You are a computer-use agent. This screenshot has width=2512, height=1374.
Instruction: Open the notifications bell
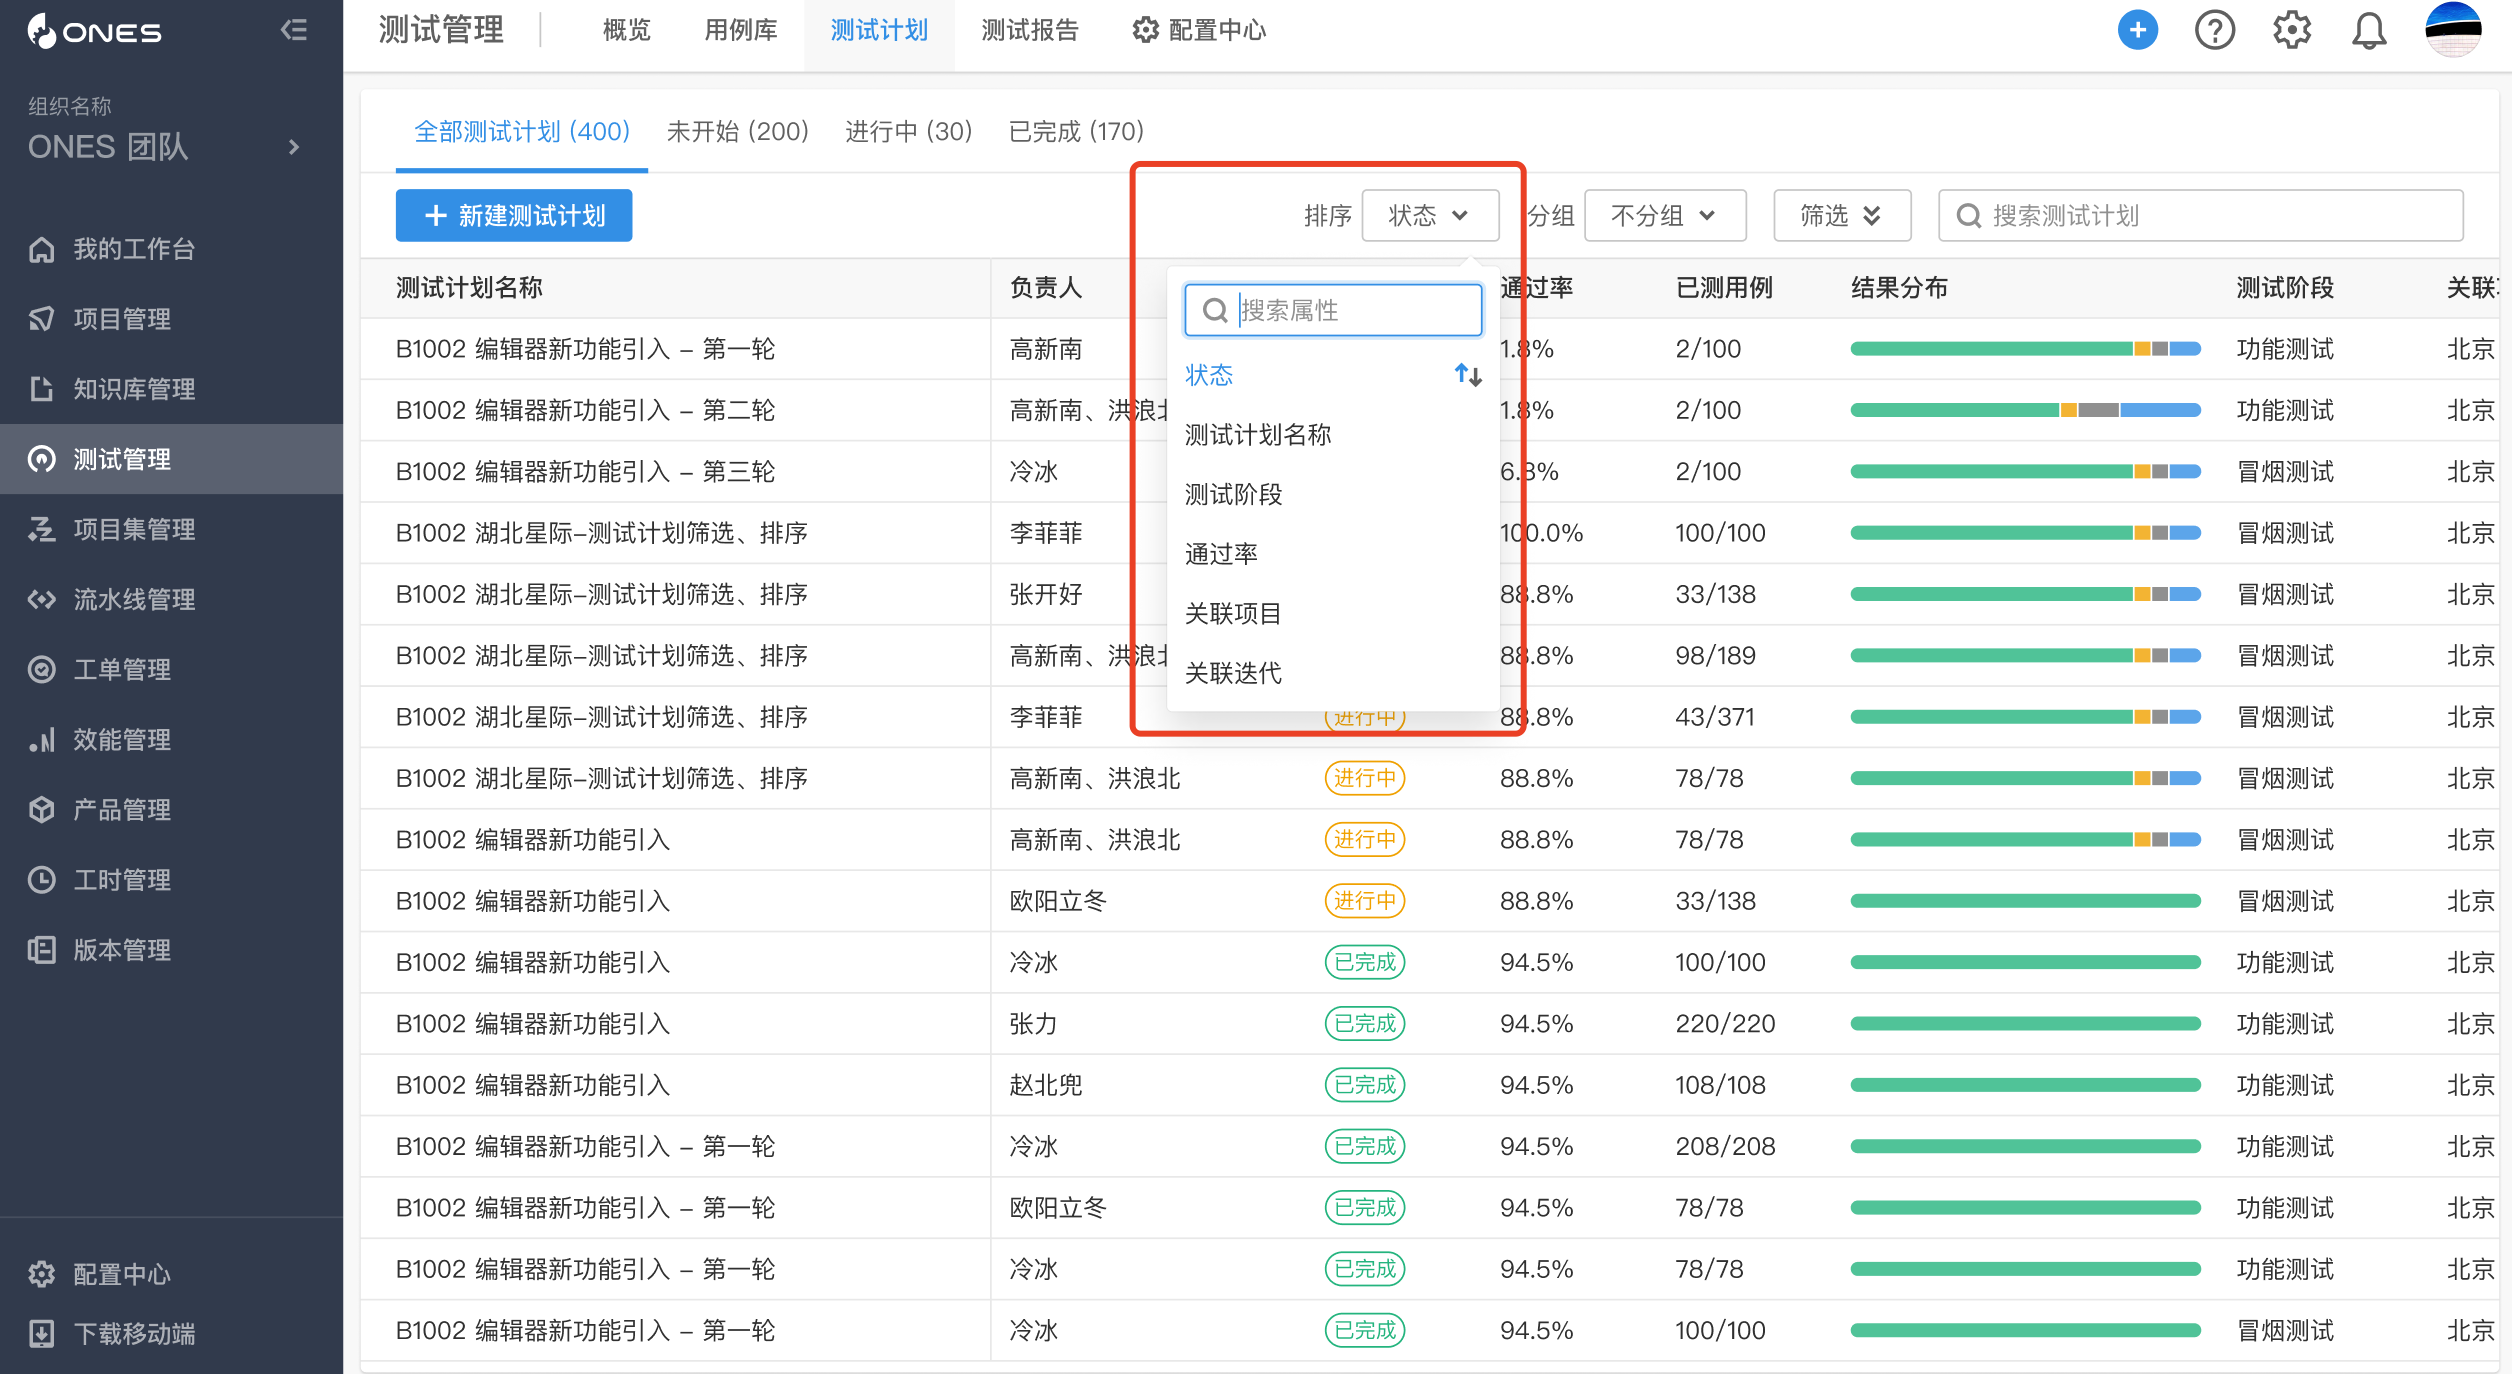coord(2368,30)
